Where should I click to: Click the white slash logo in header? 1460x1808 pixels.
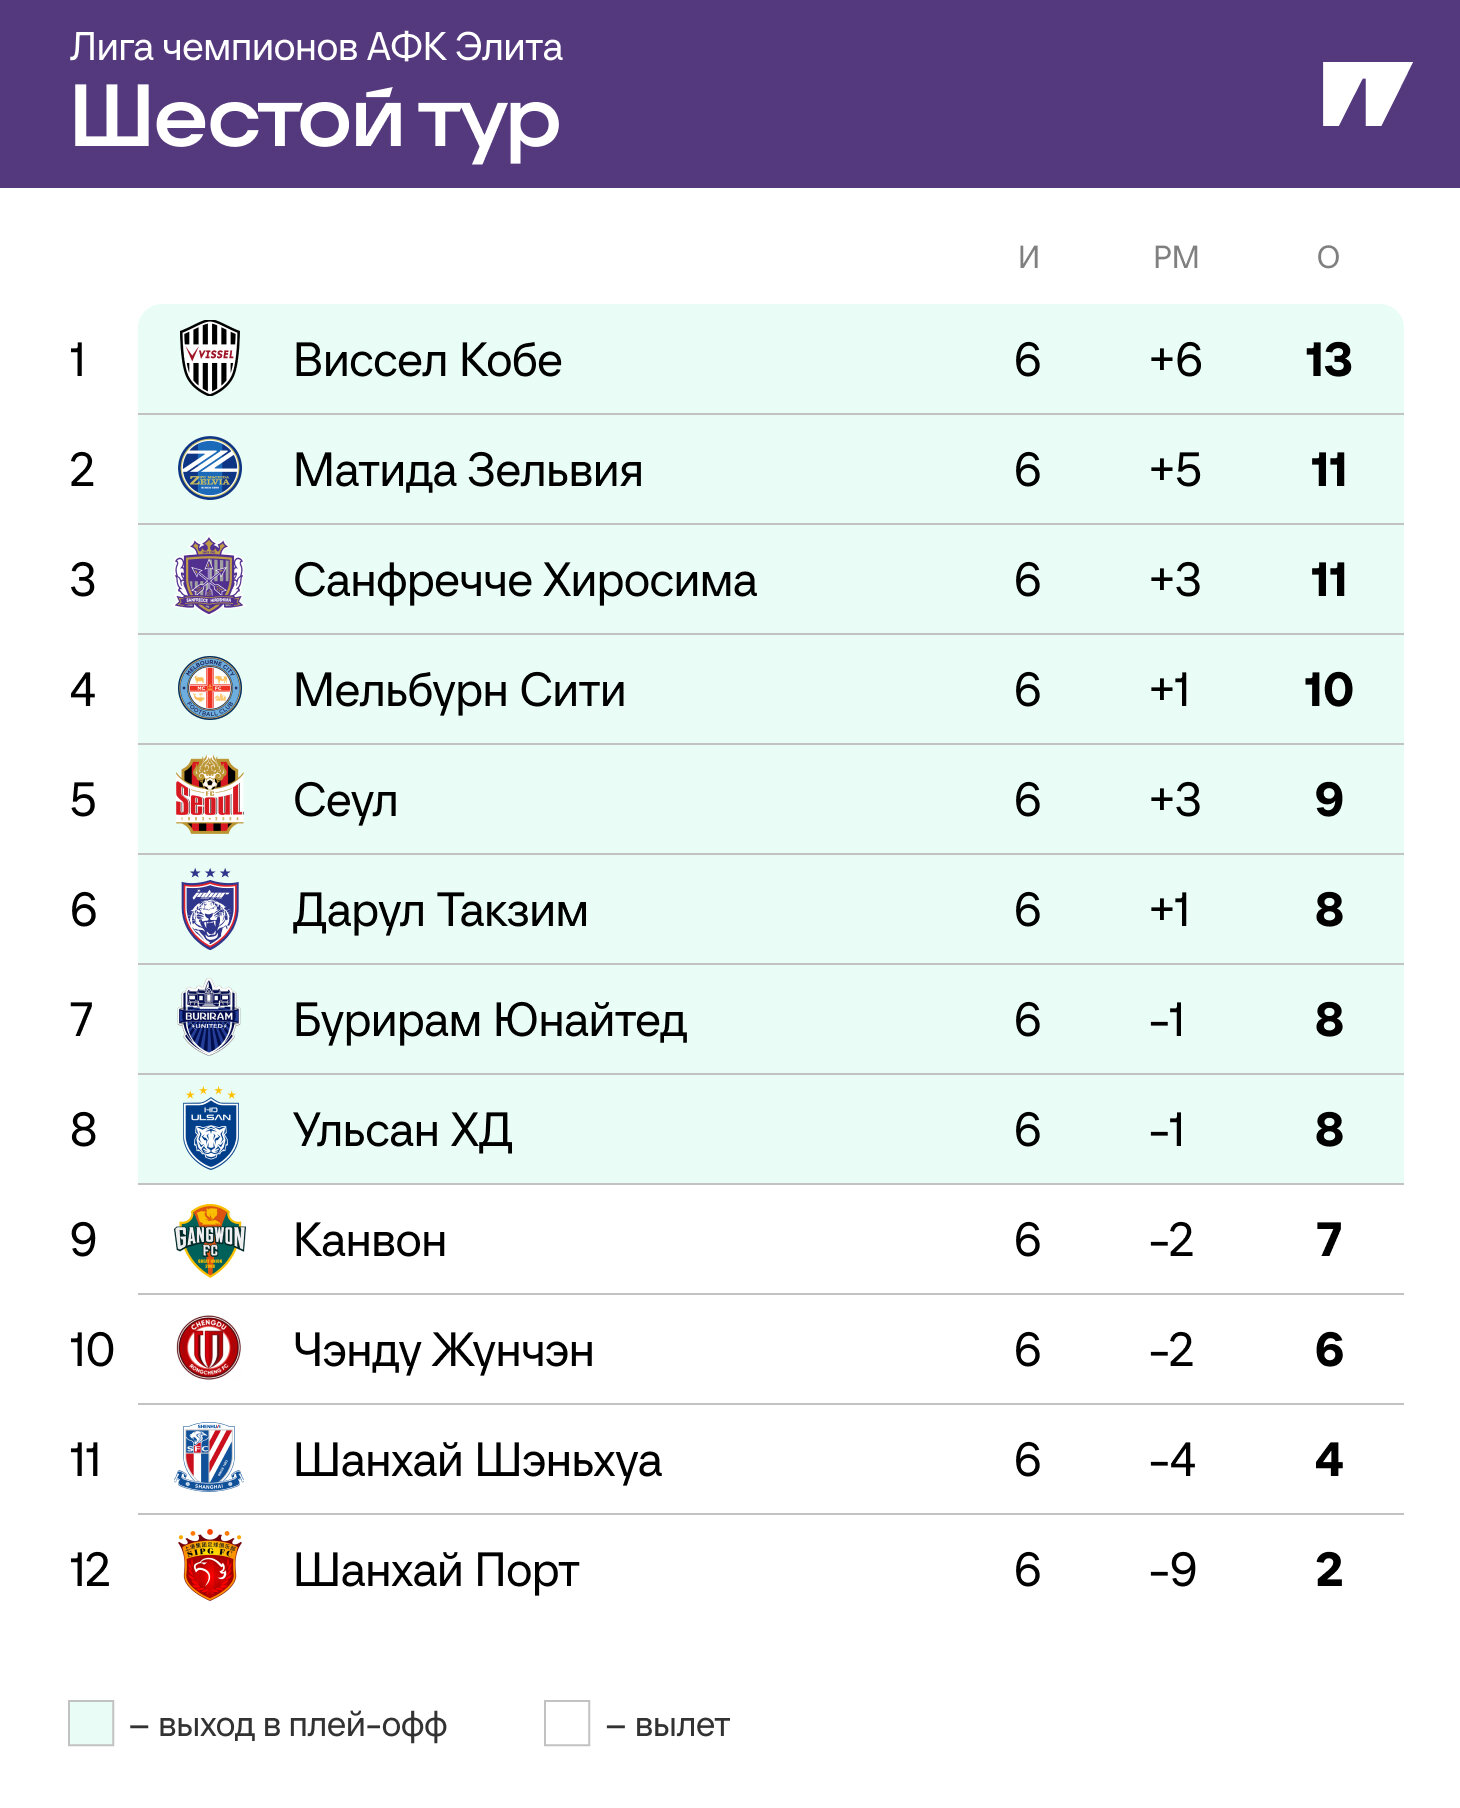click(1366, 94)
